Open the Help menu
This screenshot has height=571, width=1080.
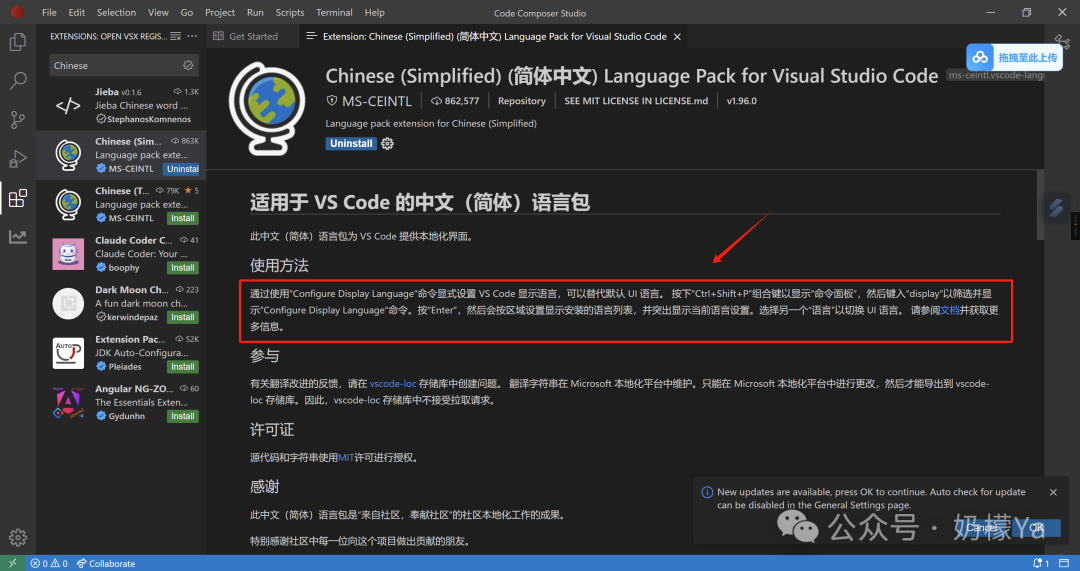pyautogui.click(x=375, y=12)
